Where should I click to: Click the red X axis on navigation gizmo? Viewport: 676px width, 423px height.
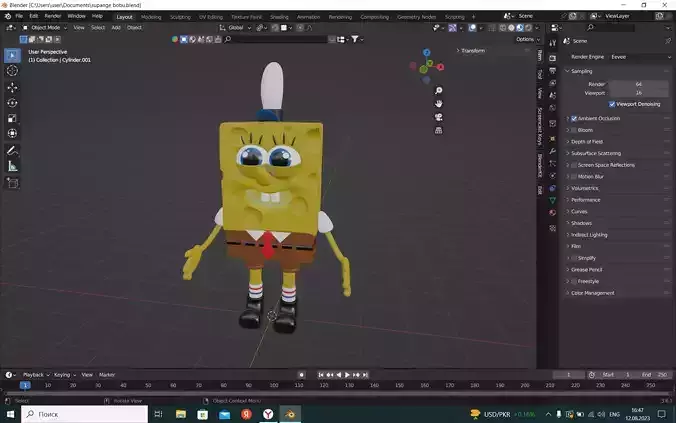[x=440, y=67]
